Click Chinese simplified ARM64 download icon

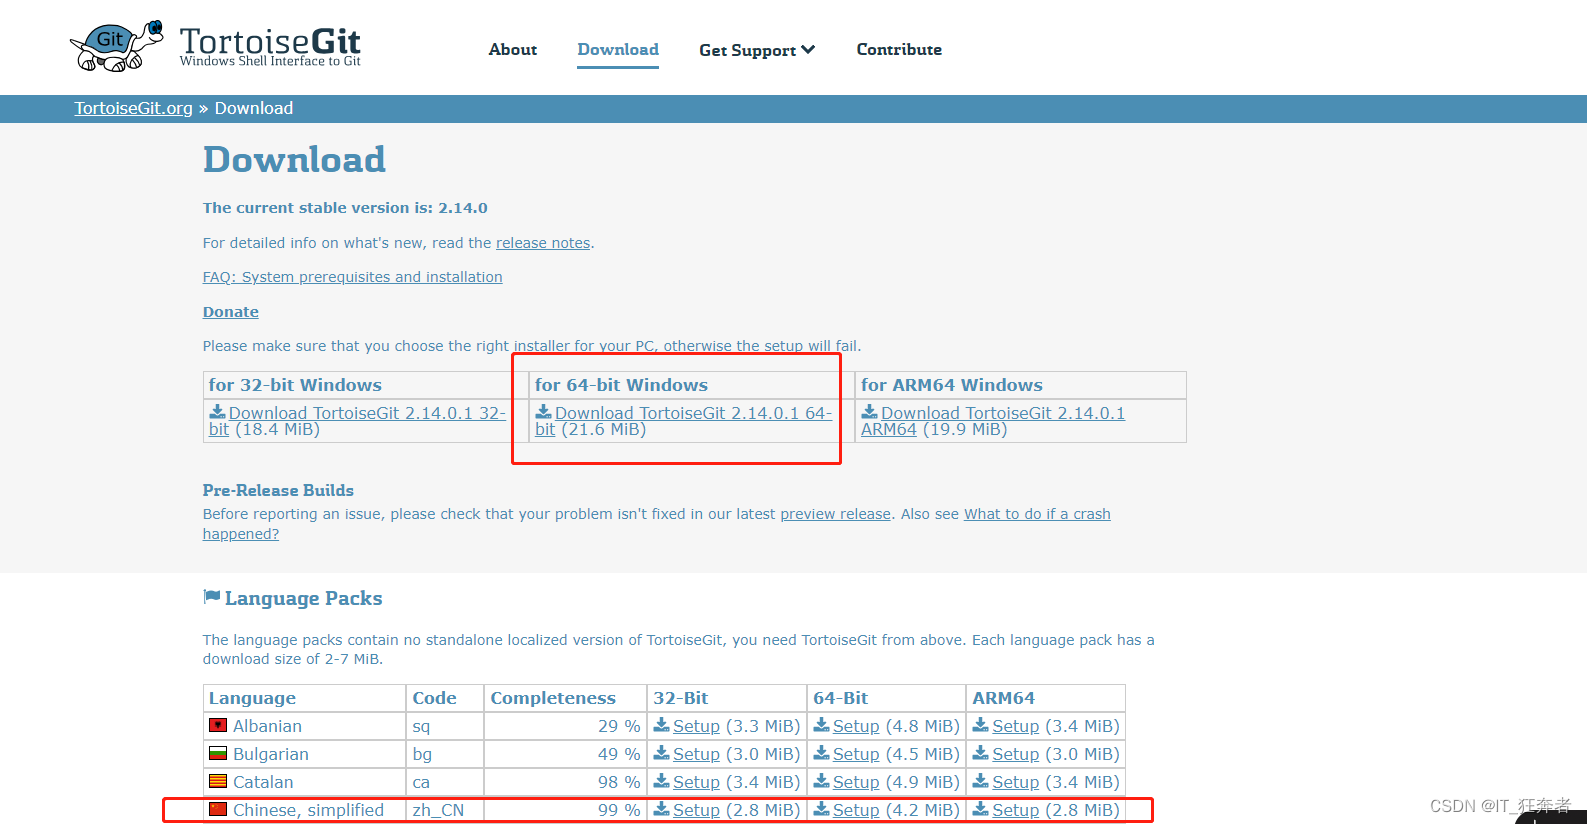coord(980,809)
